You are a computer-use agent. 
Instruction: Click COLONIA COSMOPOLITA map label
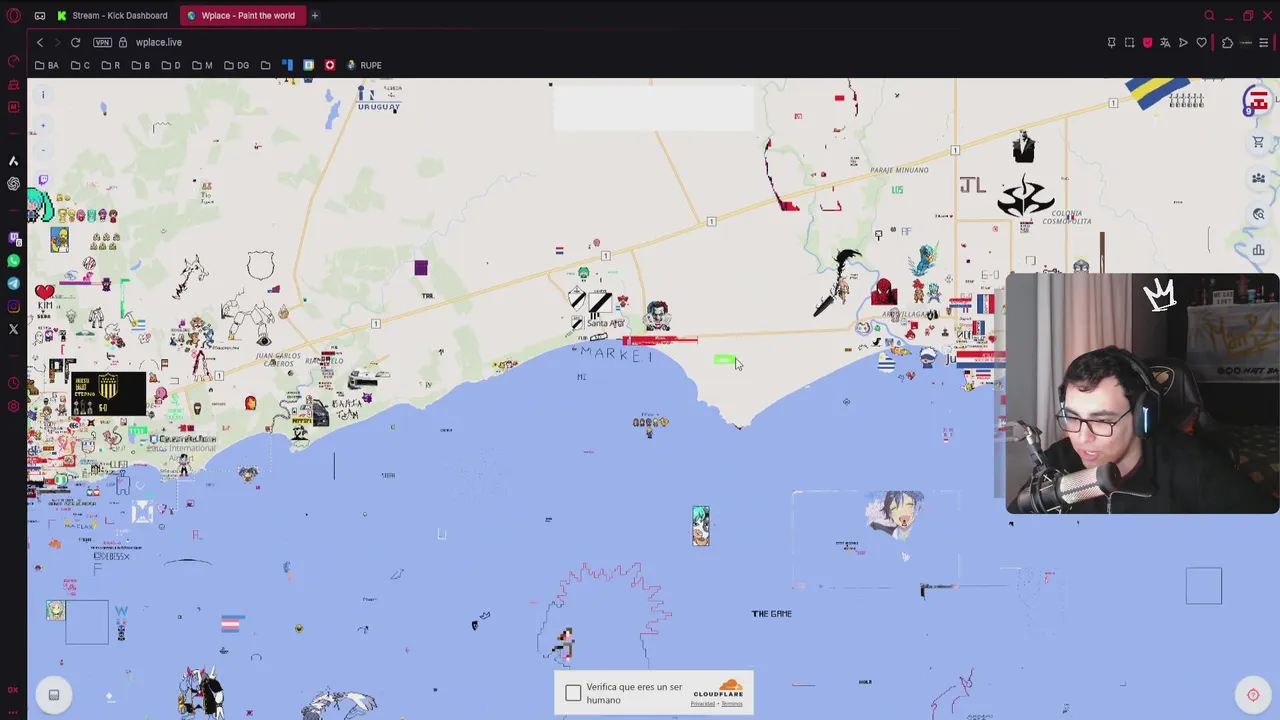coord(1066,217)
